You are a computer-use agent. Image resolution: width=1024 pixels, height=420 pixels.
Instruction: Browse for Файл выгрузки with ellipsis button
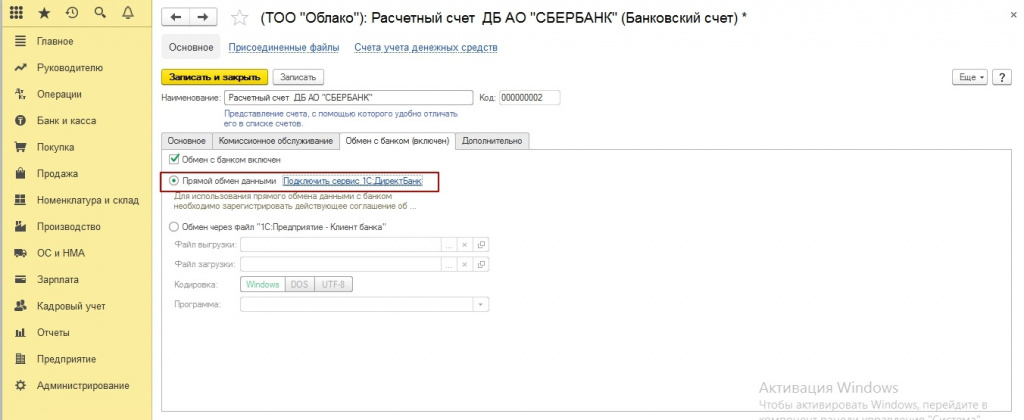coord(449,245)
